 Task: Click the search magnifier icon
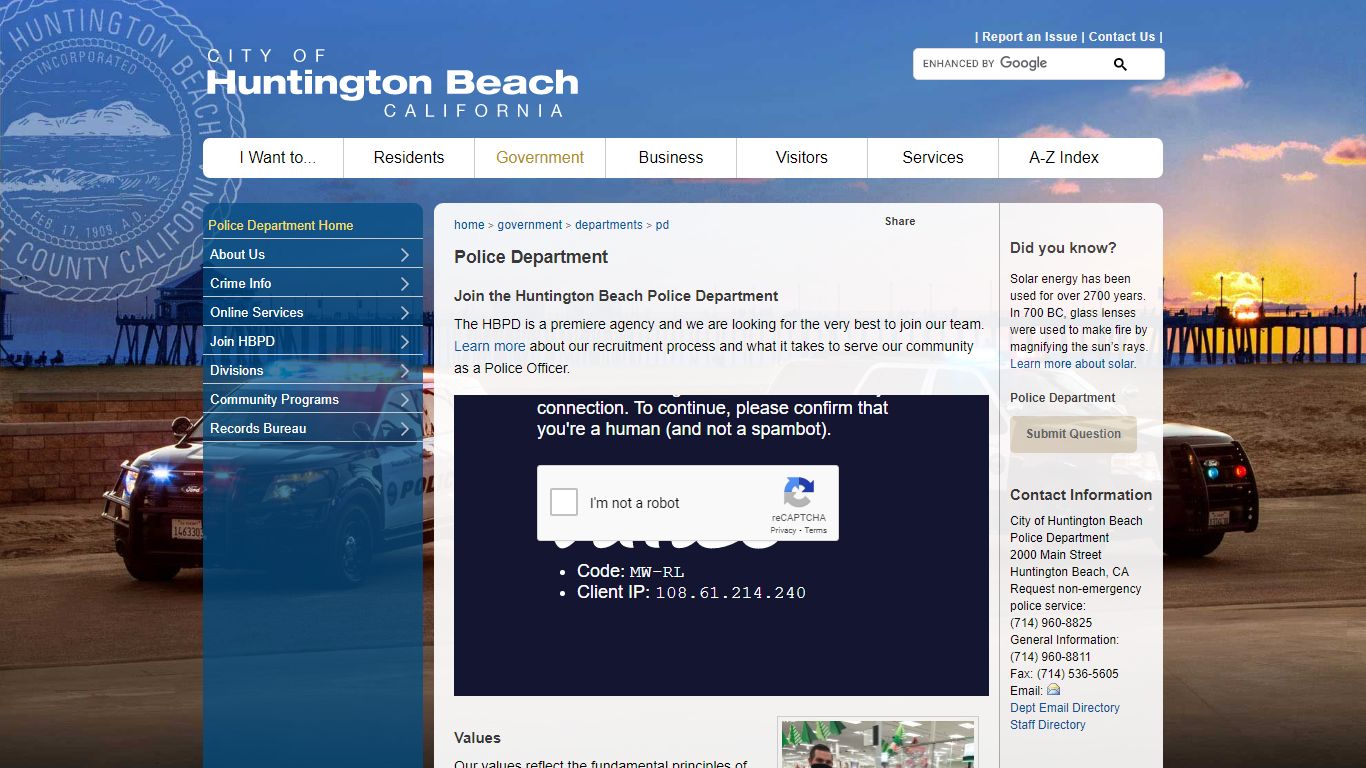[1119, 63]
